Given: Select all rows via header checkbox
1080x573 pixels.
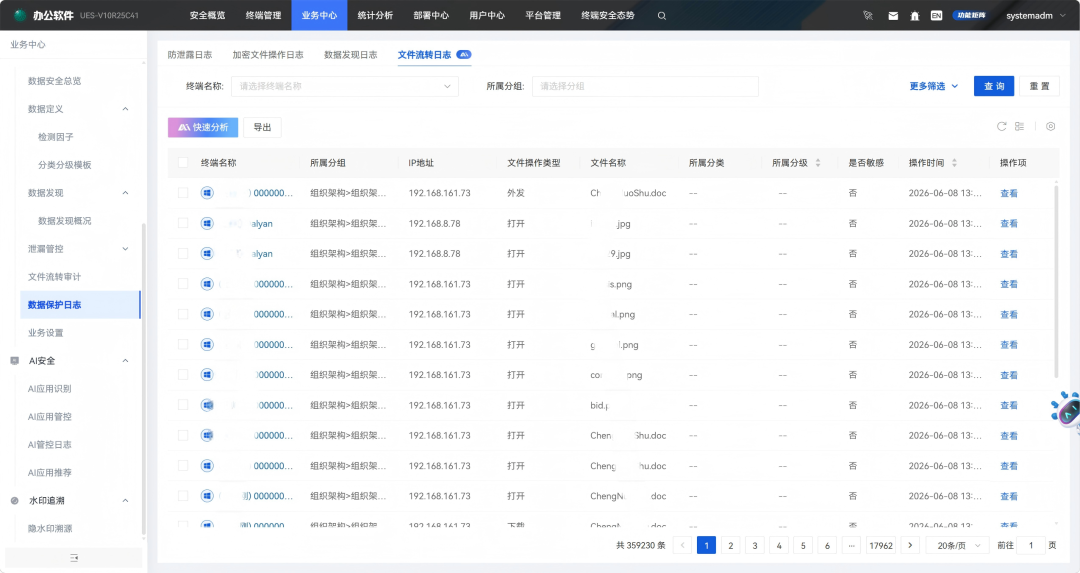Looking at the screenshot, I should (183, 163).
